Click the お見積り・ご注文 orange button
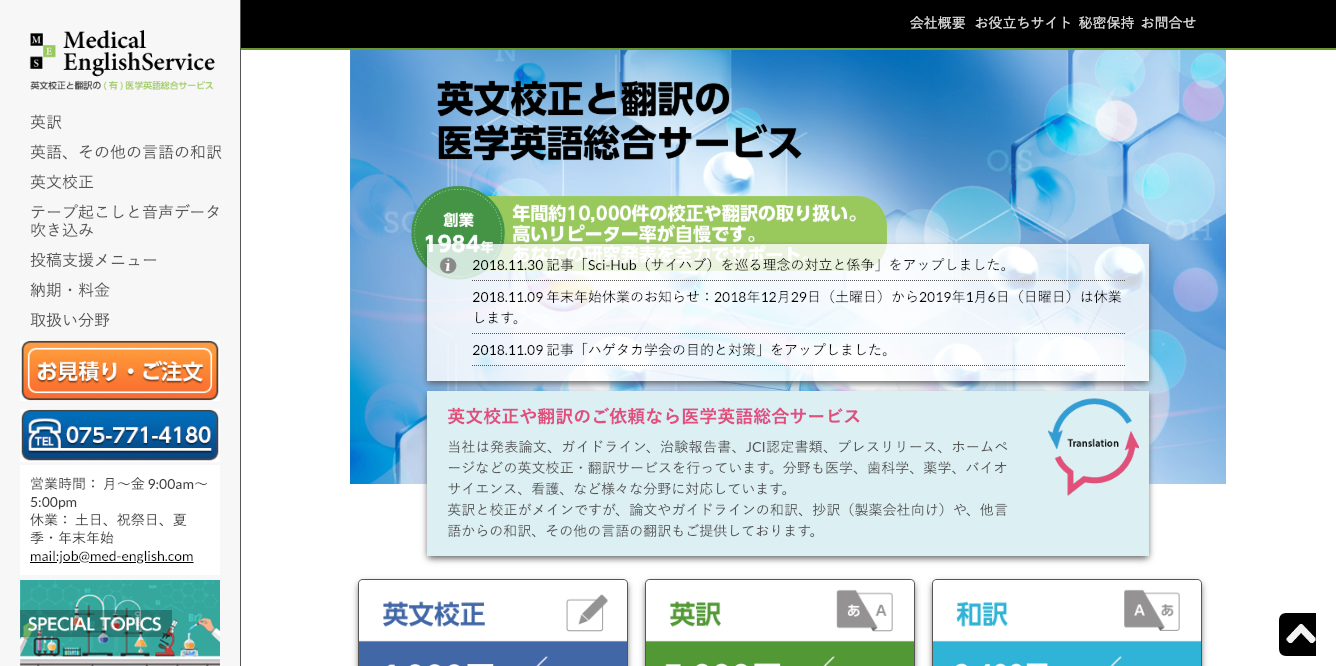The height and width of the screenshot is (666, 1336). click(119, 370)
